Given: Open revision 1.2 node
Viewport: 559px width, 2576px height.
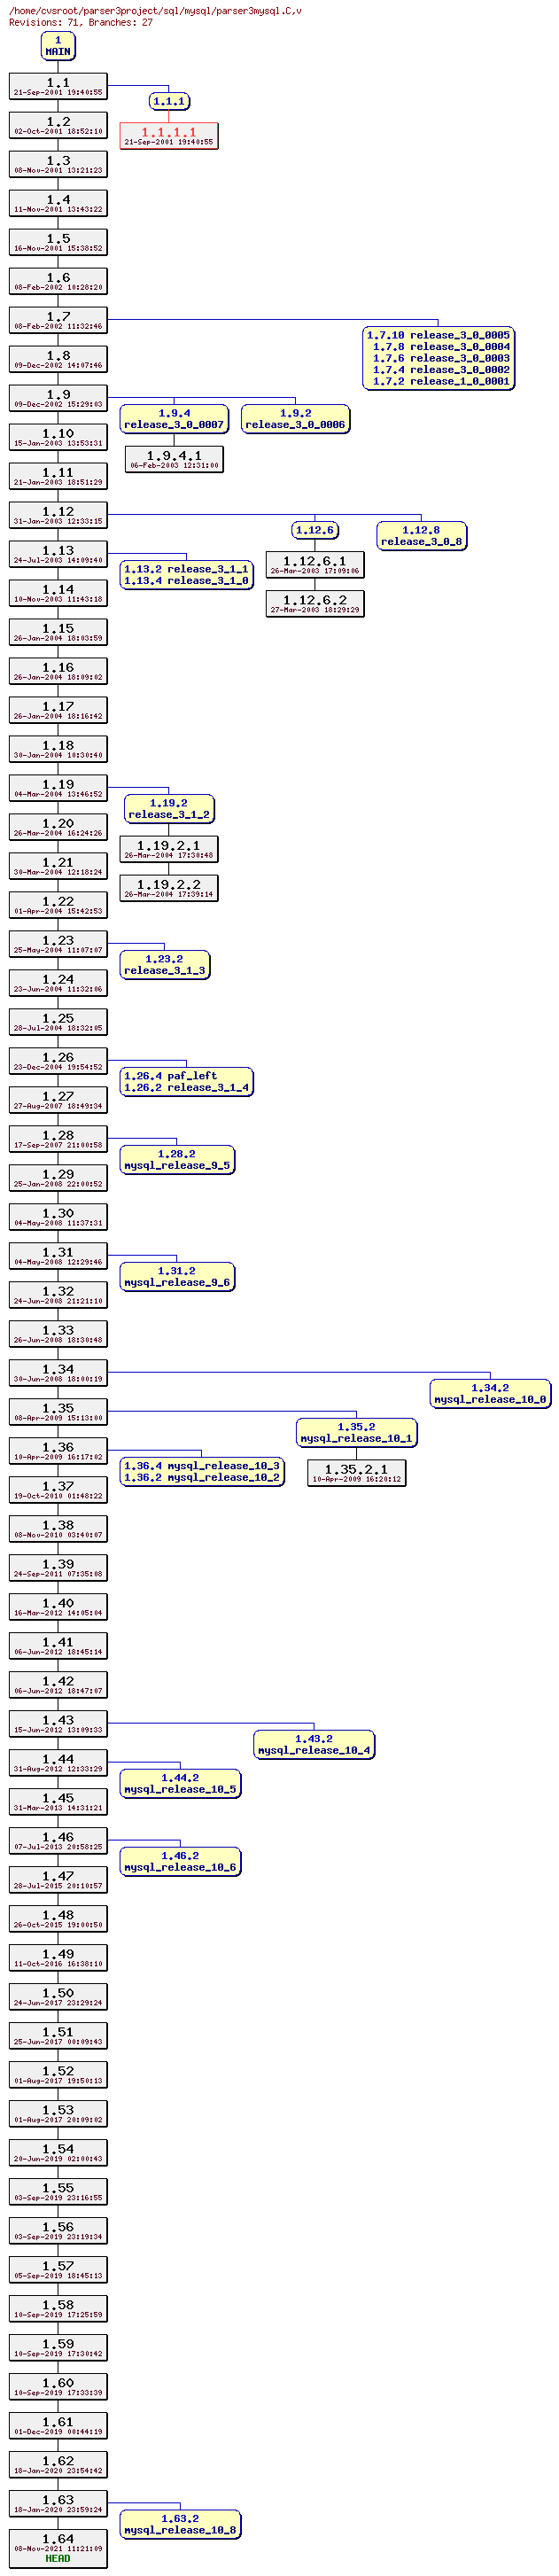Looking at the screenshot, I should click(x=58, y=125).
